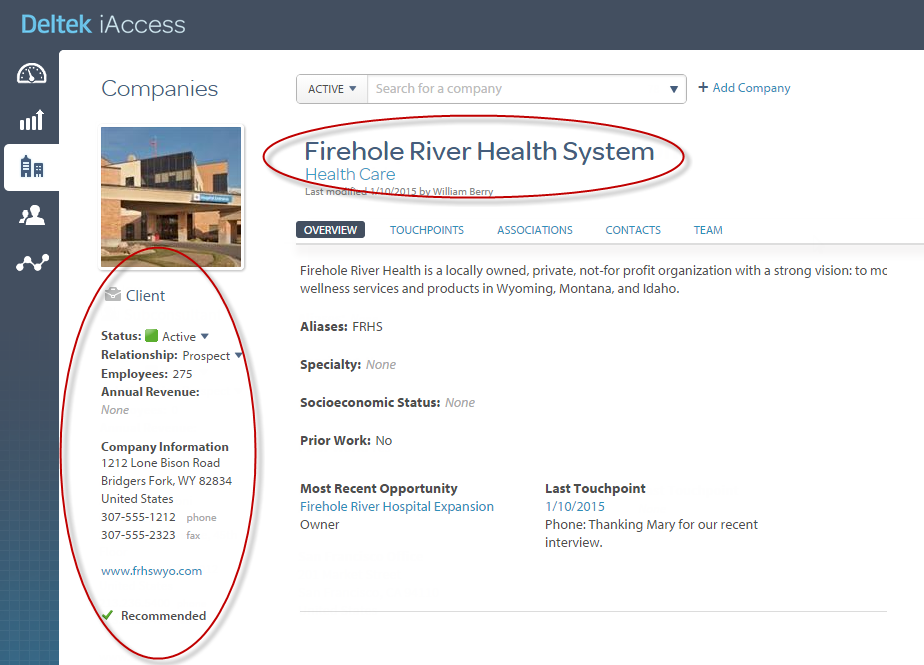Image resolution: width=924 pixels, height=665 pixels.
Task: Select the Companies building icon in sidebar
Action: click(32, 167)
